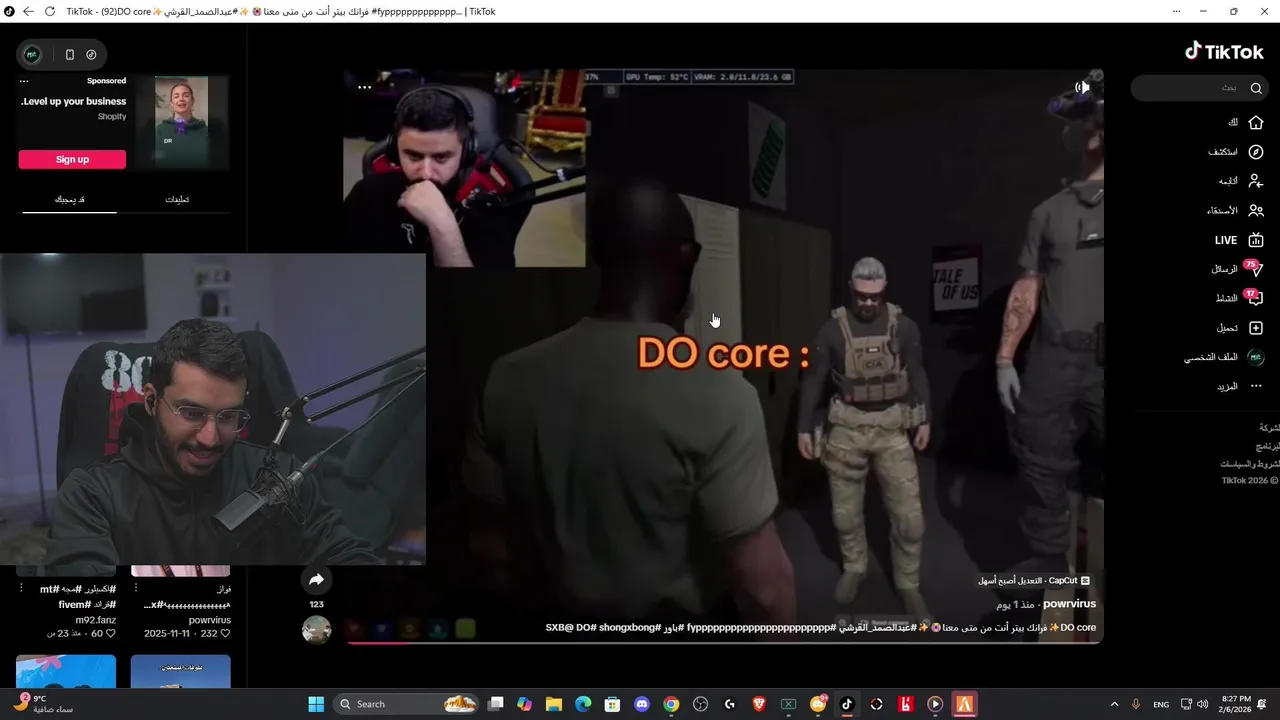Reload the TikTok page
Viewport: 1280px width, 720px height.
49,11
